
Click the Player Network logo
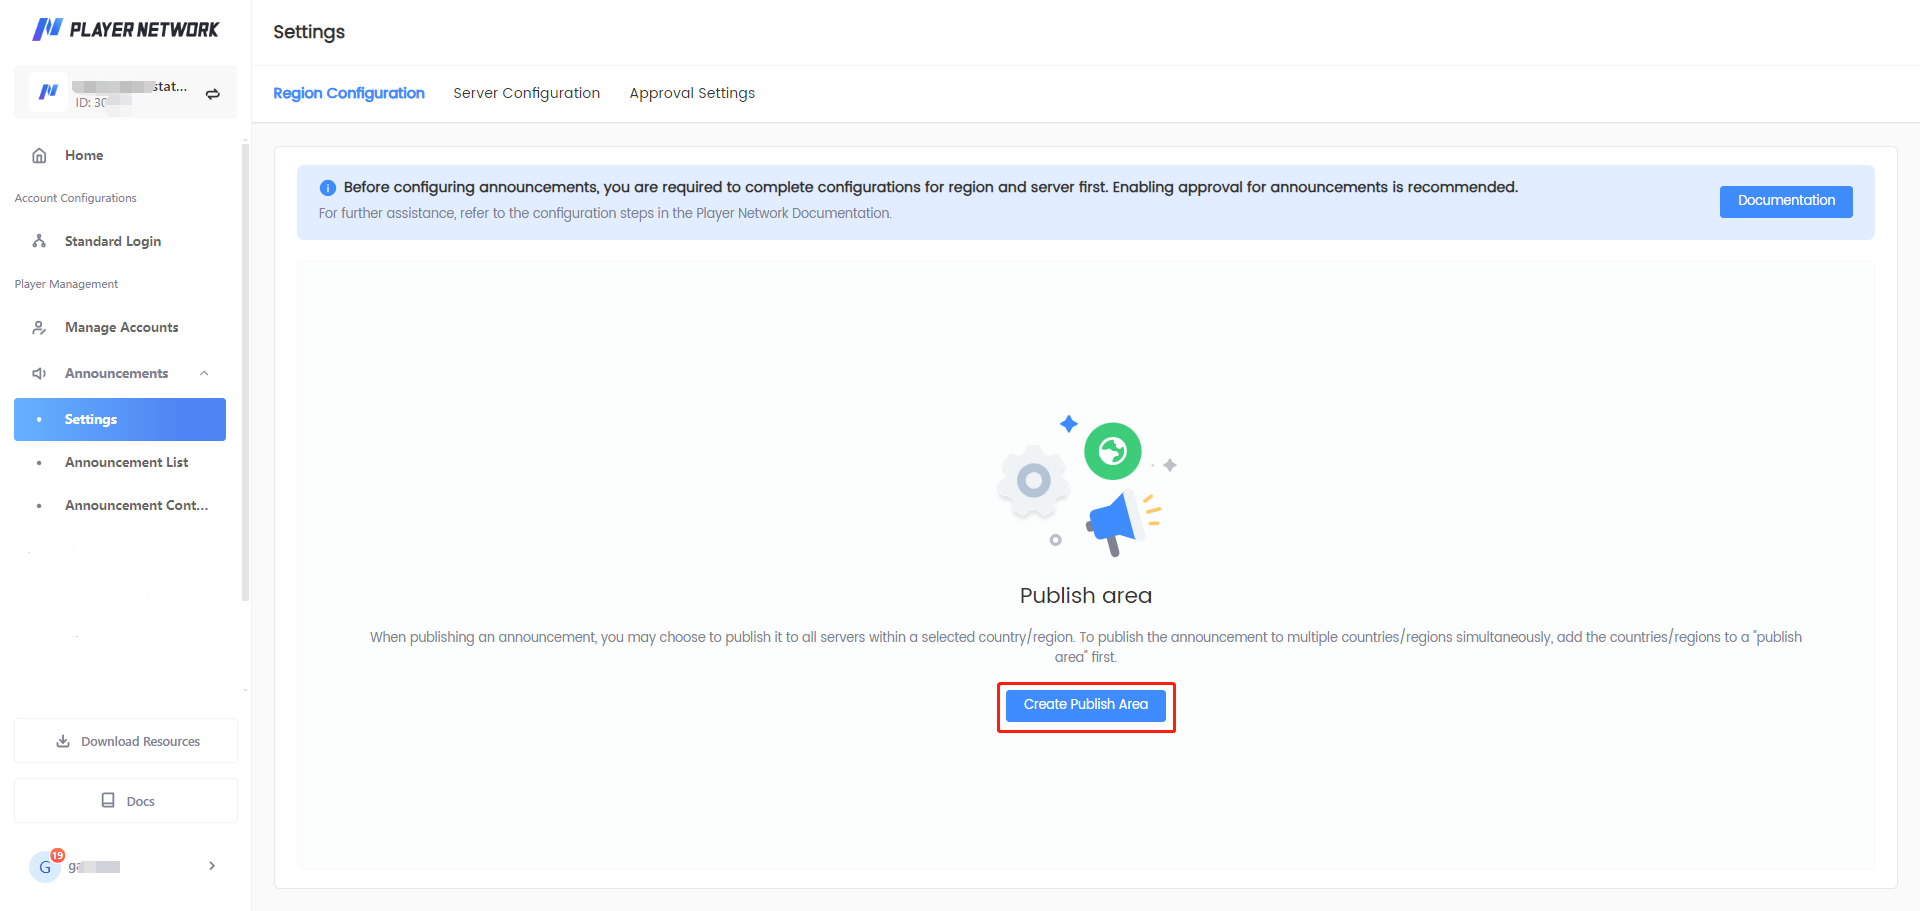[125, 30]
